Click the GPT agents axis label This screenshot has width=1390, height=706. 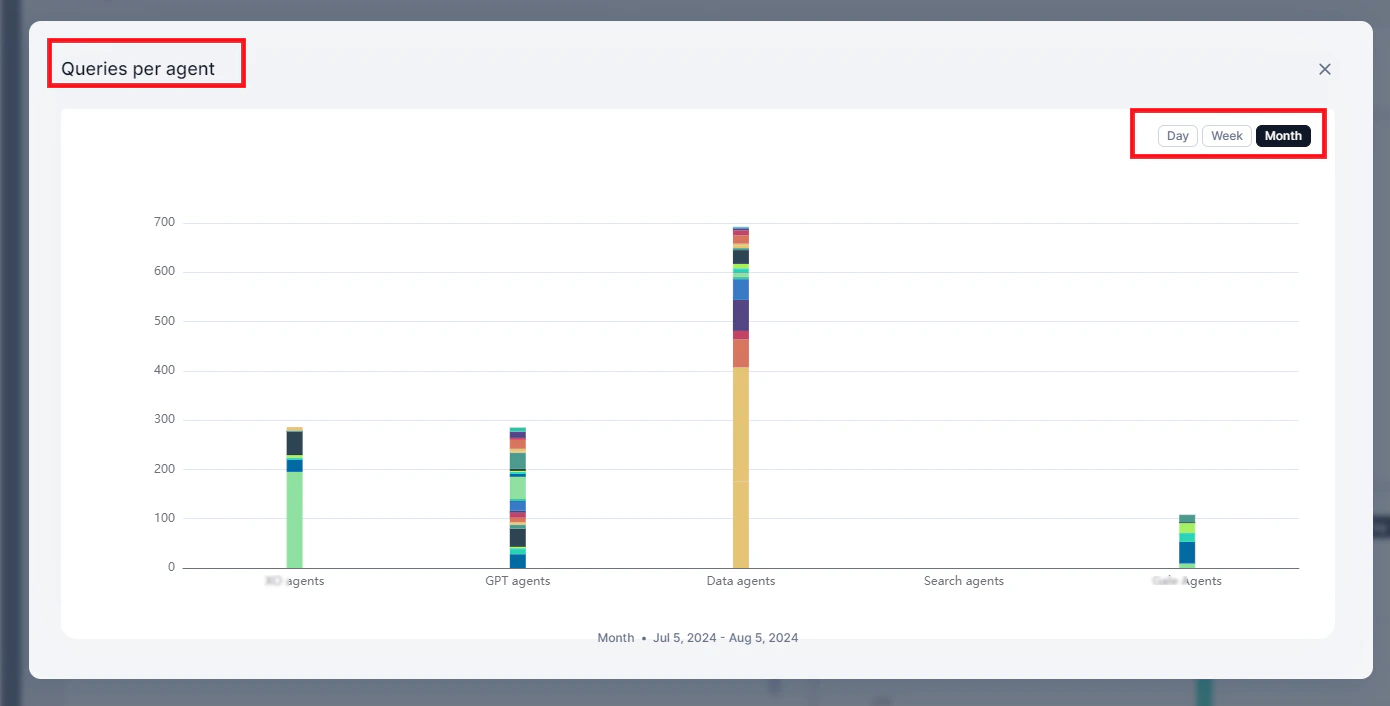click(x=517, y=580)
